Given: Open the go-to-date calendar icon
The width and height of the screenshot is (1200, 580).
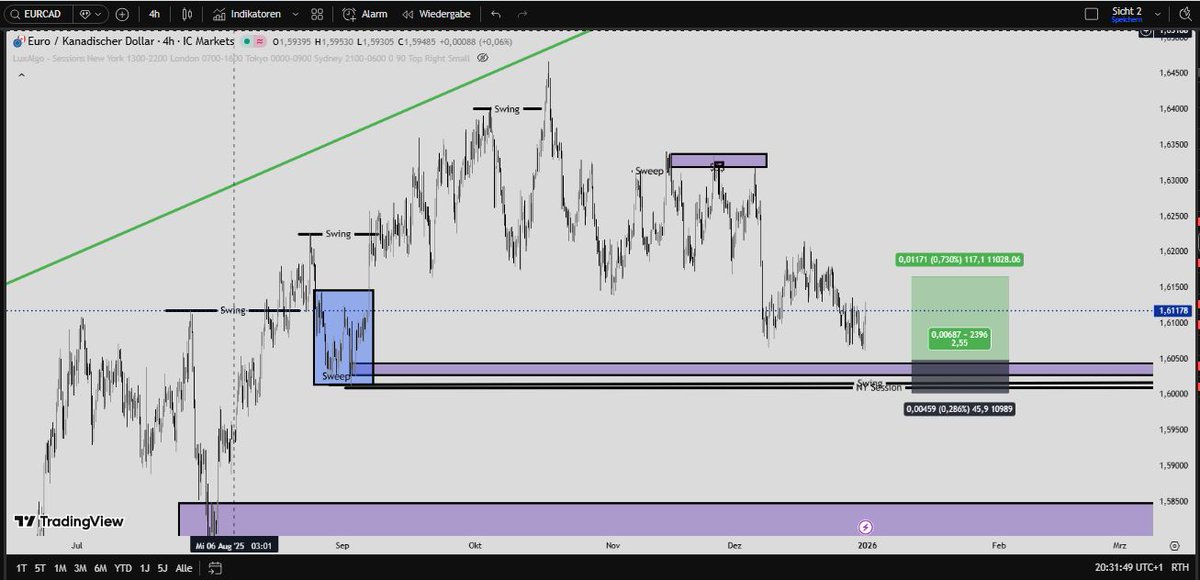Looking at the screenshot, I should tap(215, 568).
